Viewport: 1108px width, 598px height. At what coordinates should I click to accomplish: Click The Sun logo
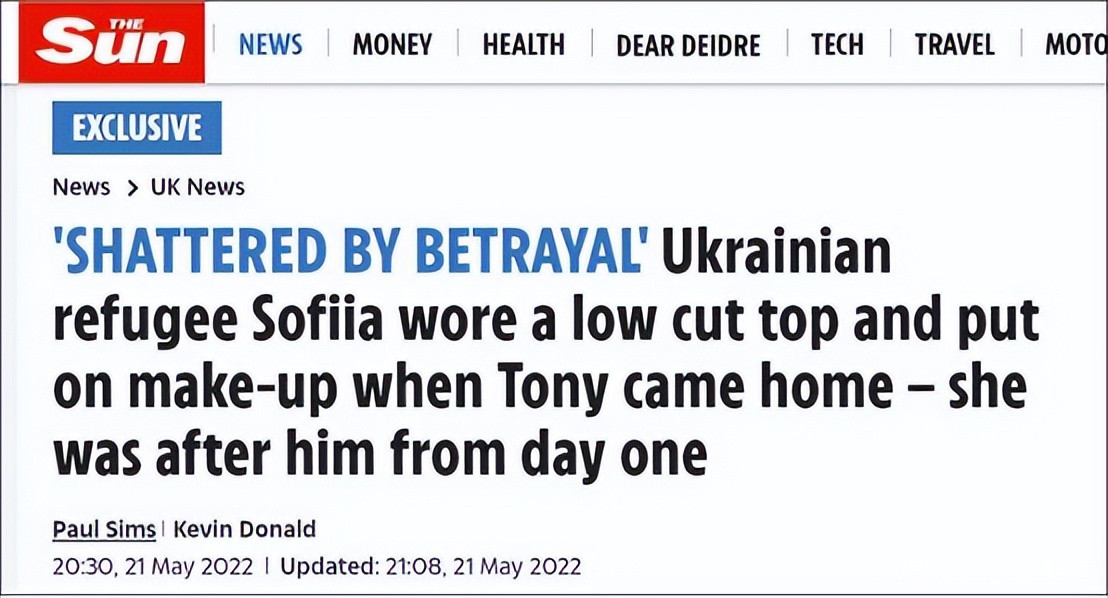pyautogui.click(x=111, y=43)
